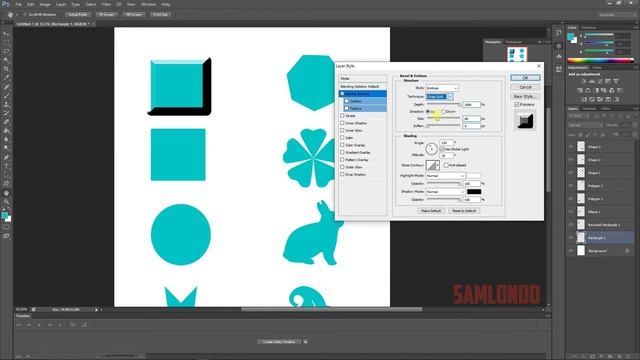Open the Highlight Mode dropdown
Image resolution: width=640 pixels, height=360 pixels.
click(x=445, y=176)
